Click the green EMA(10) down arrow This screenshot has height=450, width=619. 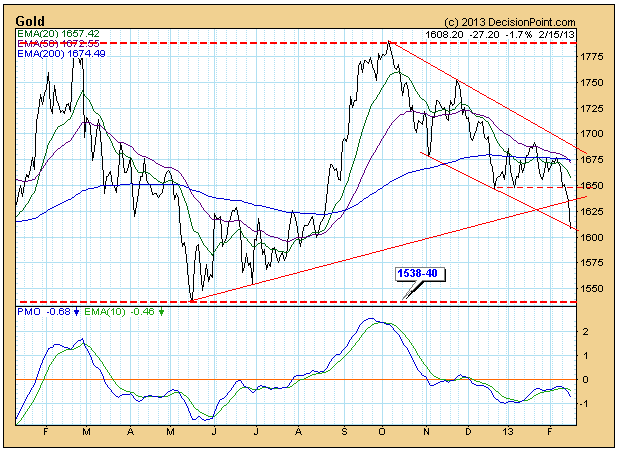[161, 312]
